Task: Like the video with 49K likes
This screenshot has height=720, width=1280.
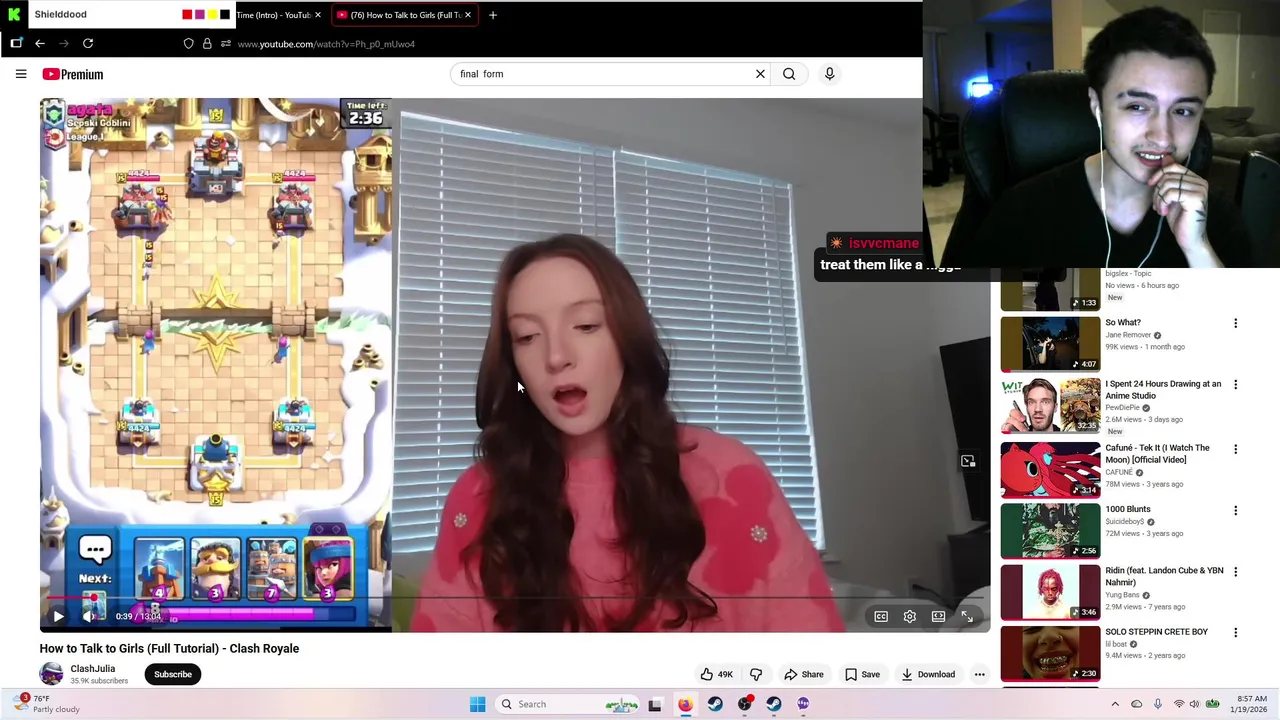Action: click(x=717, y=674)
